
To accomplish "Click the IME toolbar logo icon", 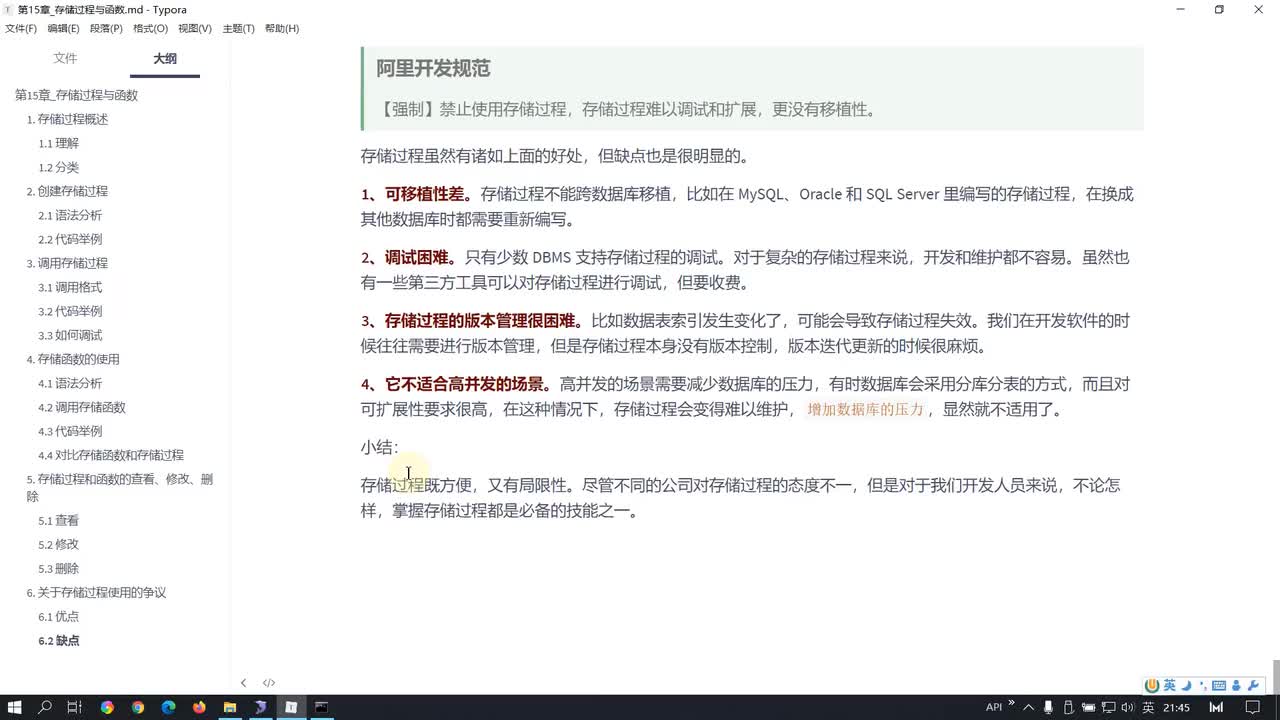I will [1152, 685].
